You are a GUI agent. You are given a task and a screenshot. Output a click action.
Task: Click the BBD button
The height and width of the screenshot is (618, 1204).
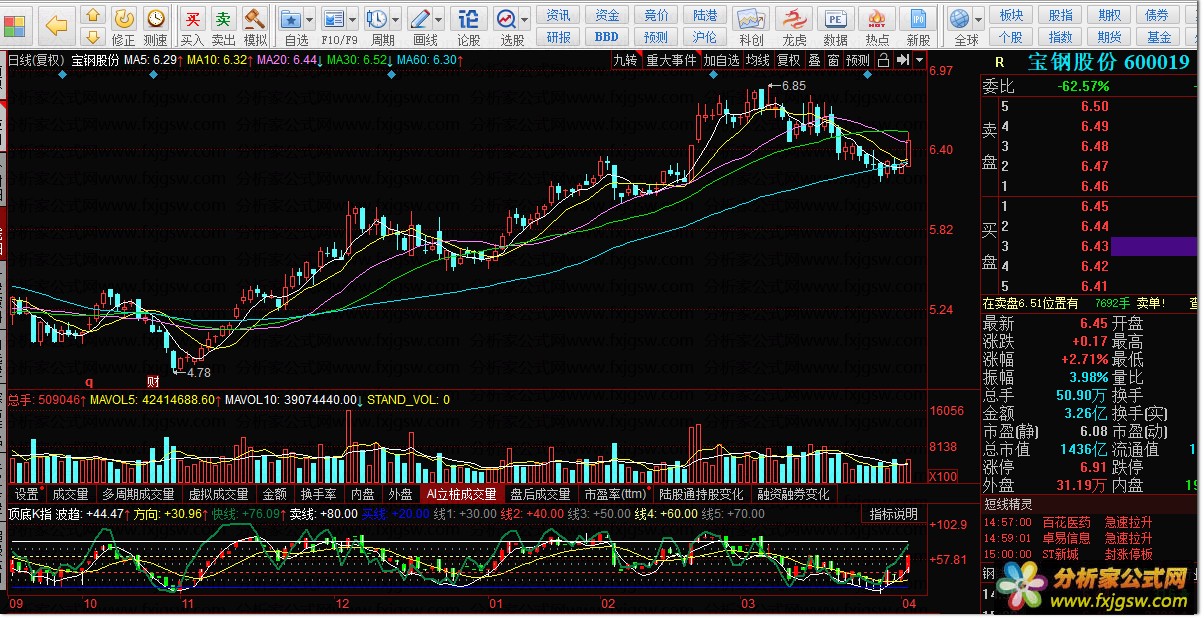606,37
